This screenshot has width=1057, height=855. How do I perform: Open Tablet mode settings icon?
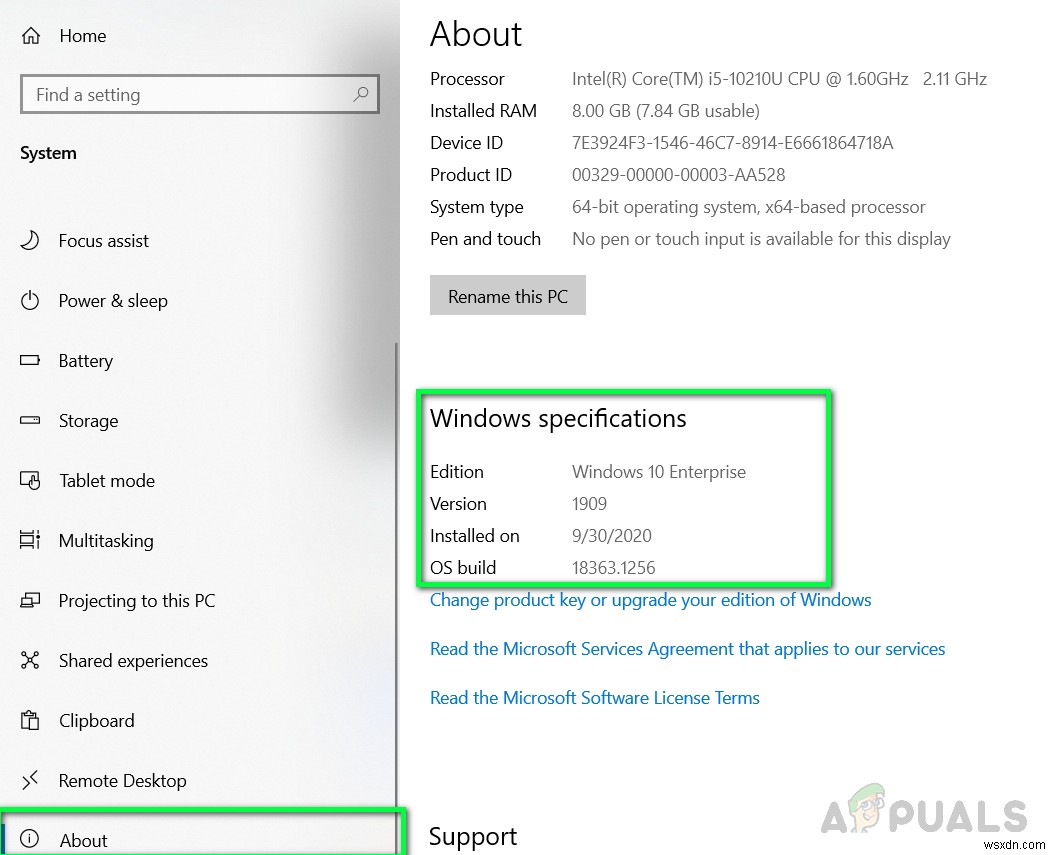pyautogui.click(x=30, y=480)
